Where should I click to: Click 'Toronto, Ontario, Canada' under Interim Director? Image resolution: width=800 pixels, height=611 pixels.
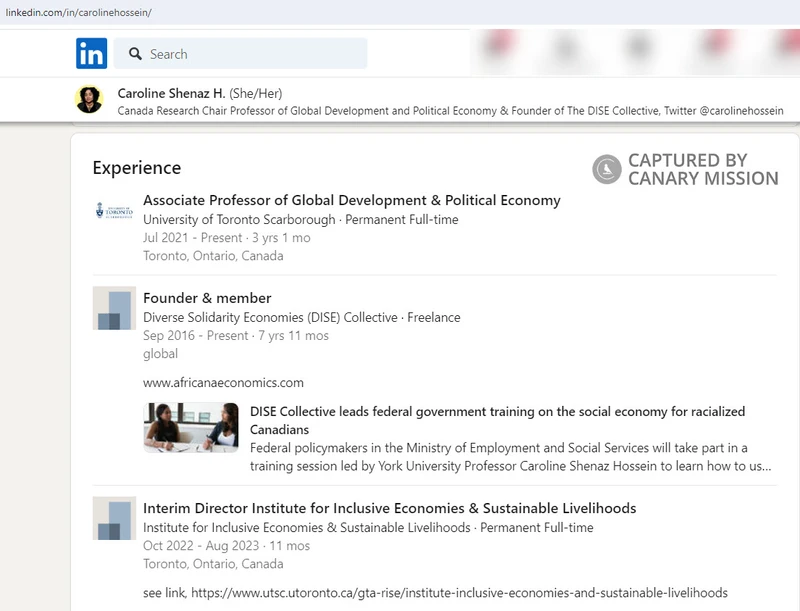[213, 564]
